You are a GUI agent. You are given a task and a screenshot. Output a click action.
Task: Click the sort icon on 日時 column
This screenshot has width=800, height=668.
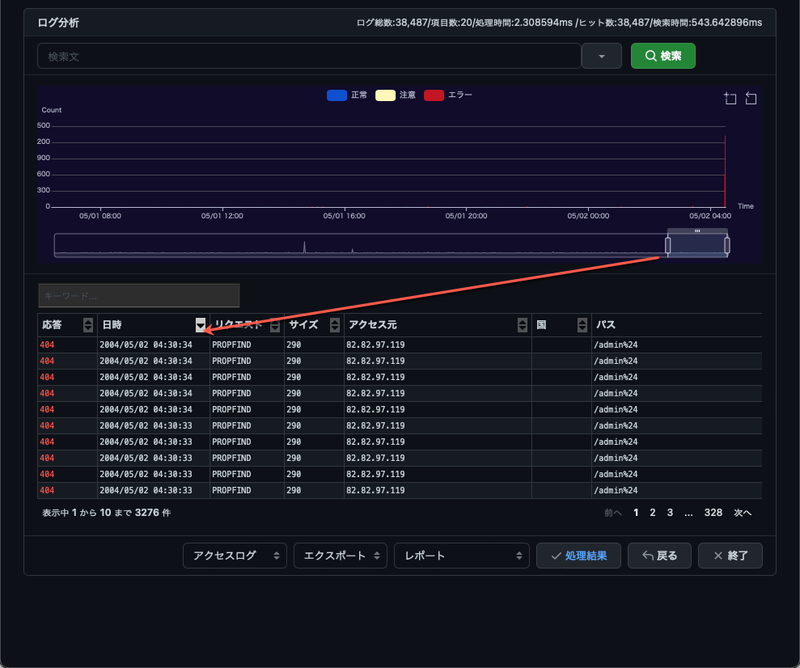(x=201, y=325)
